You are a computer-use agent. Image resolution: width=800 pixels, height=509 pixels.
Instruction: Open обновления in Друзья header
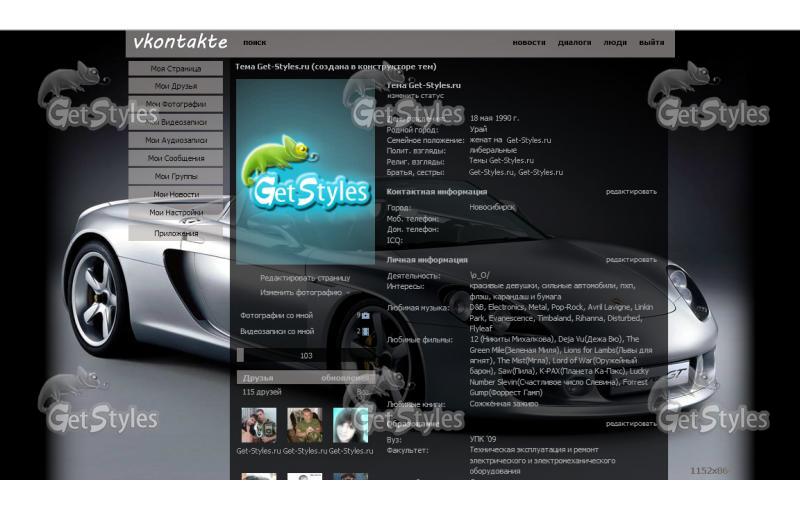(x=344, y=378)
